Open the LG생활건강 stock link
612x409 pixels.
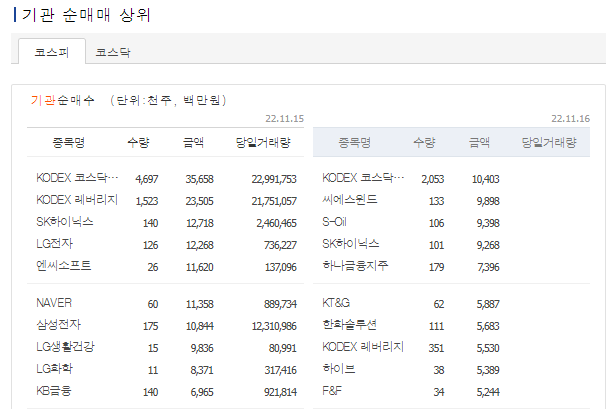pyautogui.click(x=65, y=347)
